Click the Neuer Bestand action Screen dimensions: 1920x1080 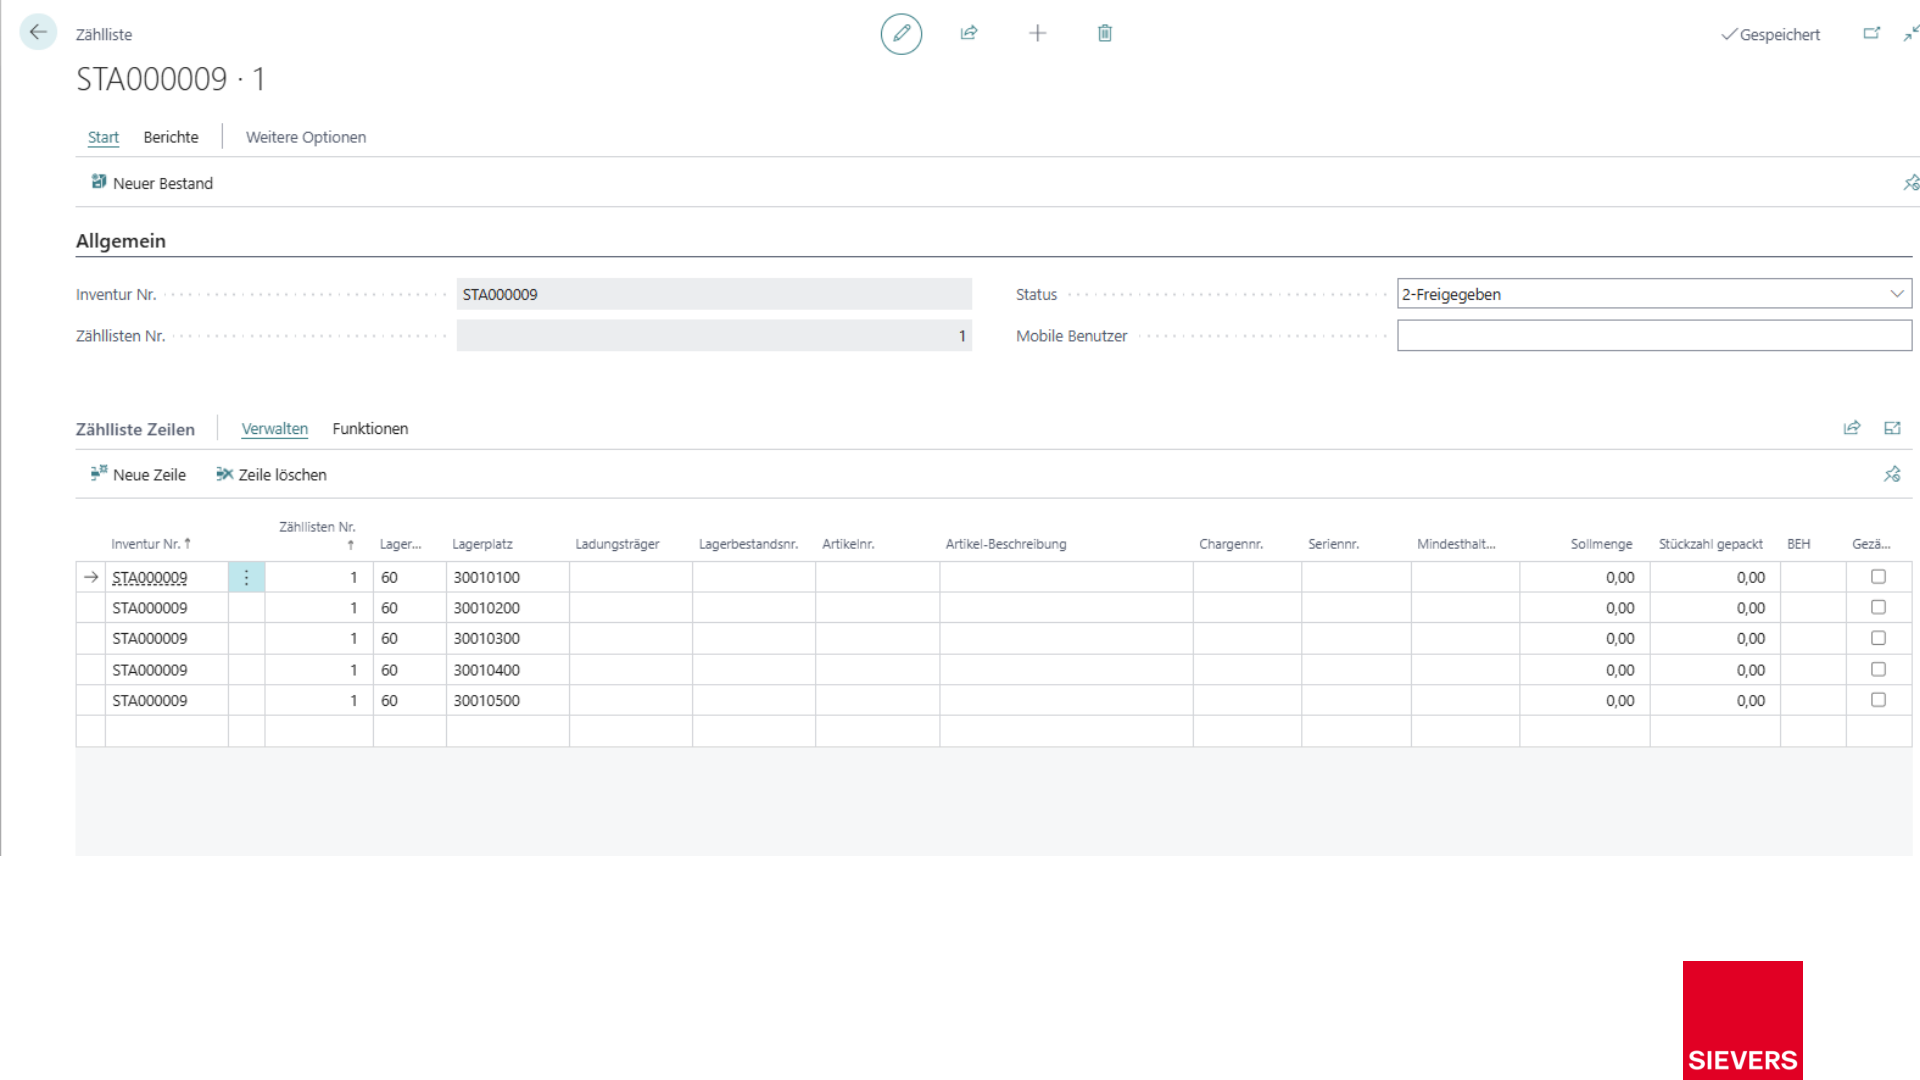pos(152,183)
